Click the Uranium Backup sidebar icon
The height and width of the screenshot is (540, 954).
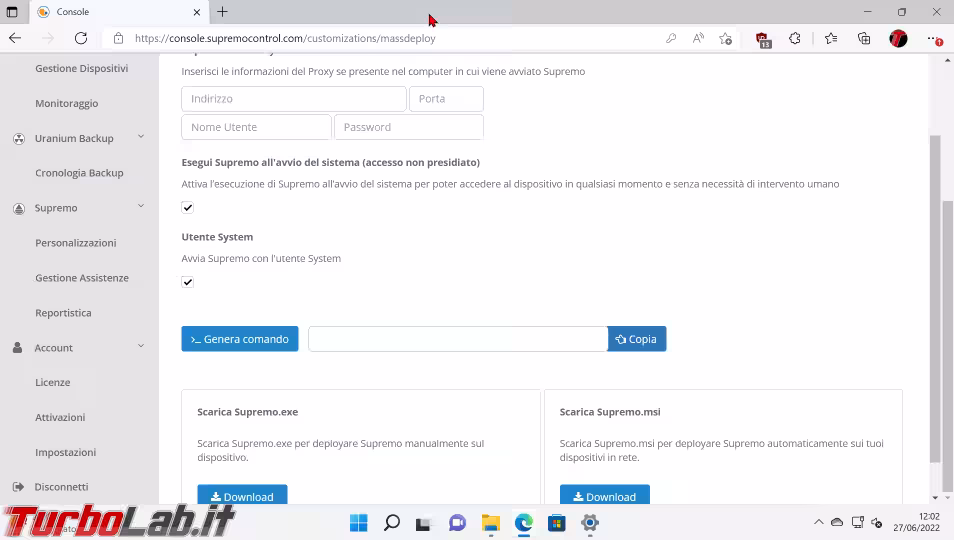coord(19,139)
